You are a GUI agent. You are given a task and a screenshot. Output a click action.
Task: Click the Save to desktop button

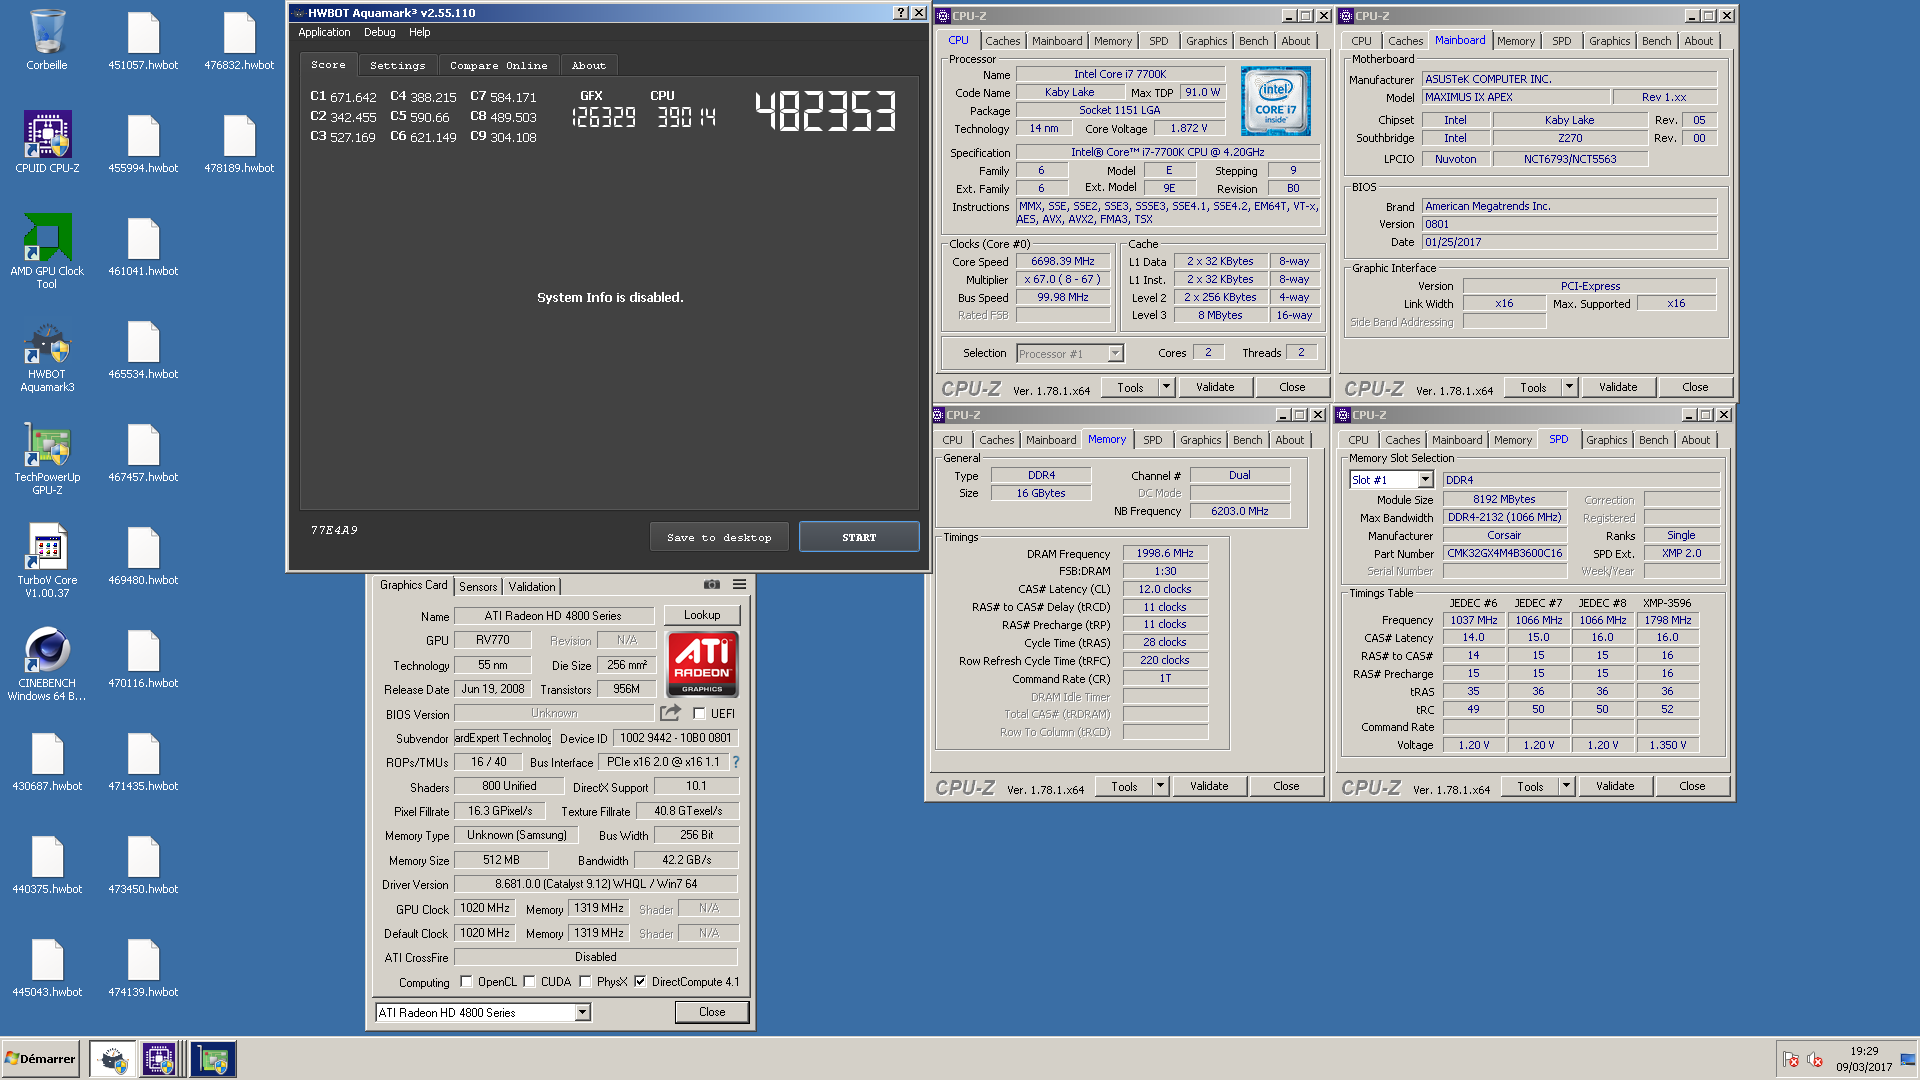coord(719,537)
